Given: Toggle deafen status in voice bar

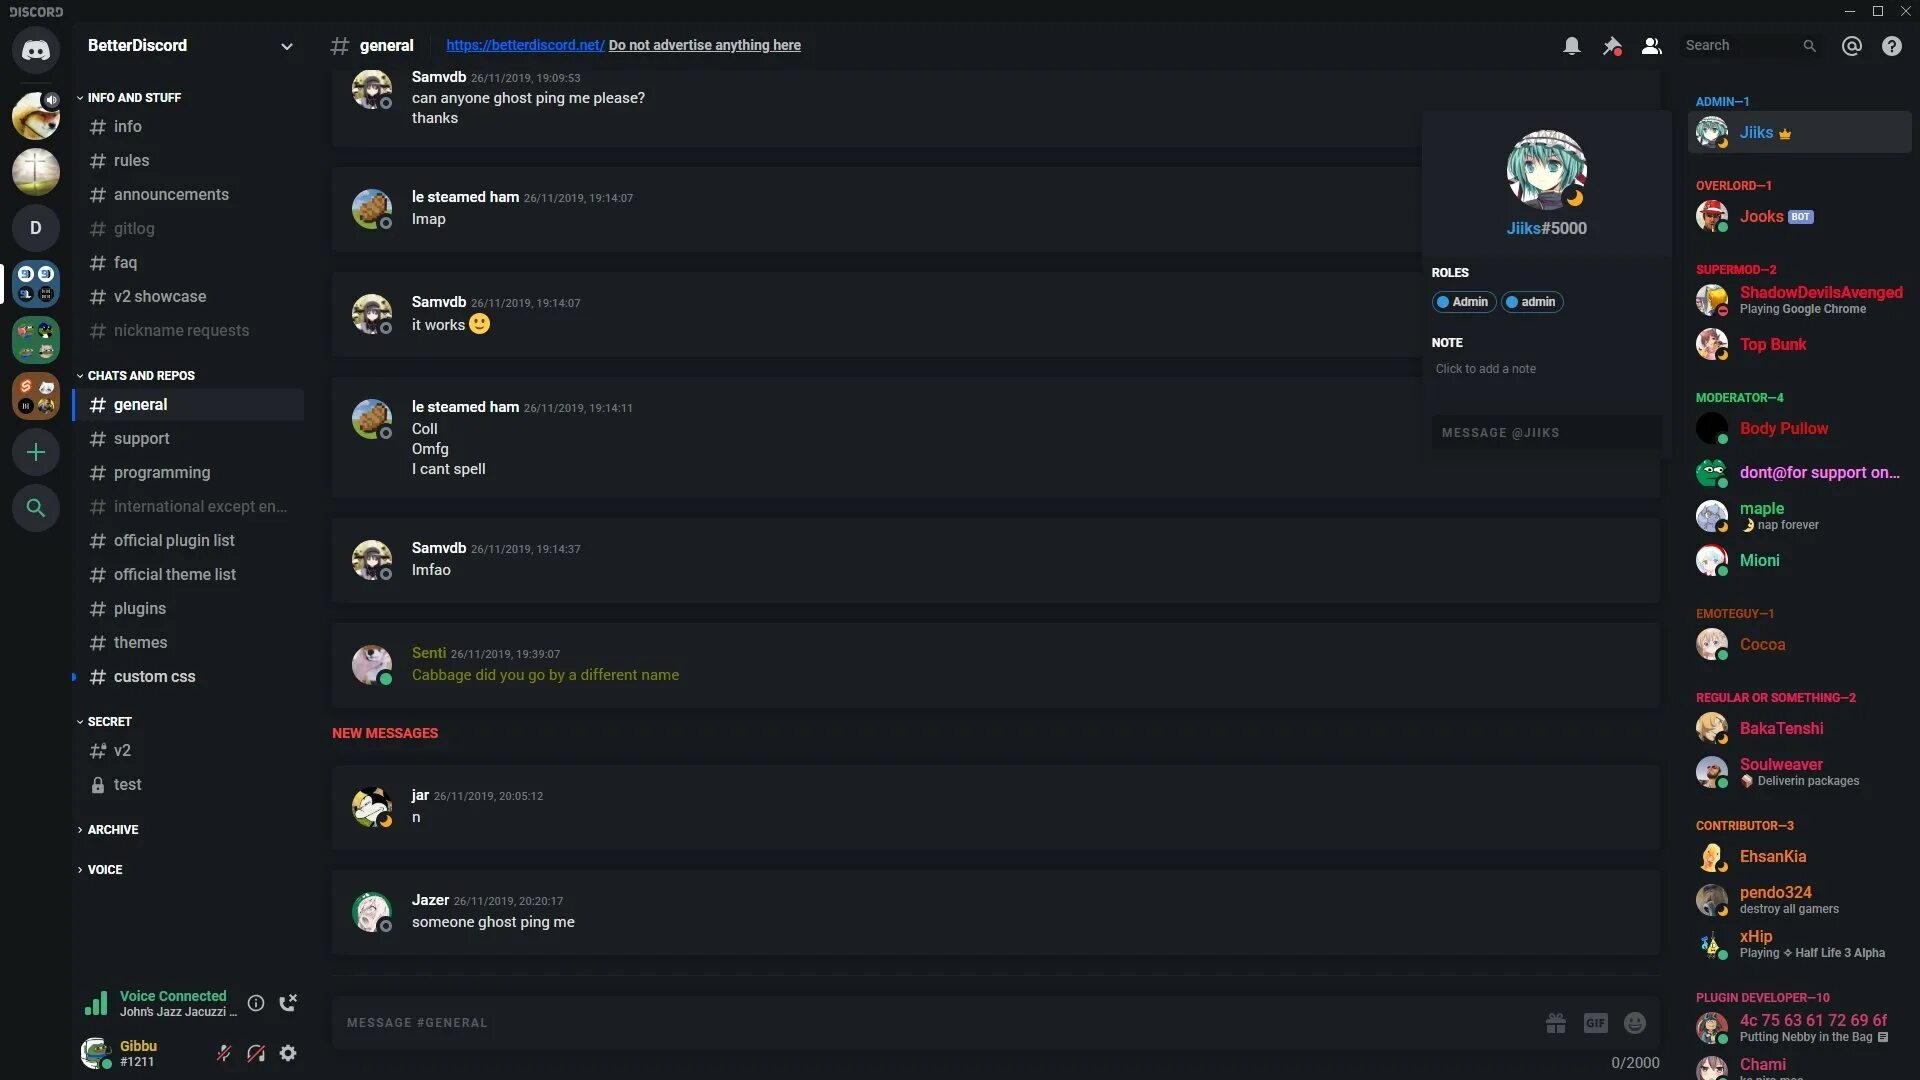Looking at the screenshot, I should coord(255,1054).
